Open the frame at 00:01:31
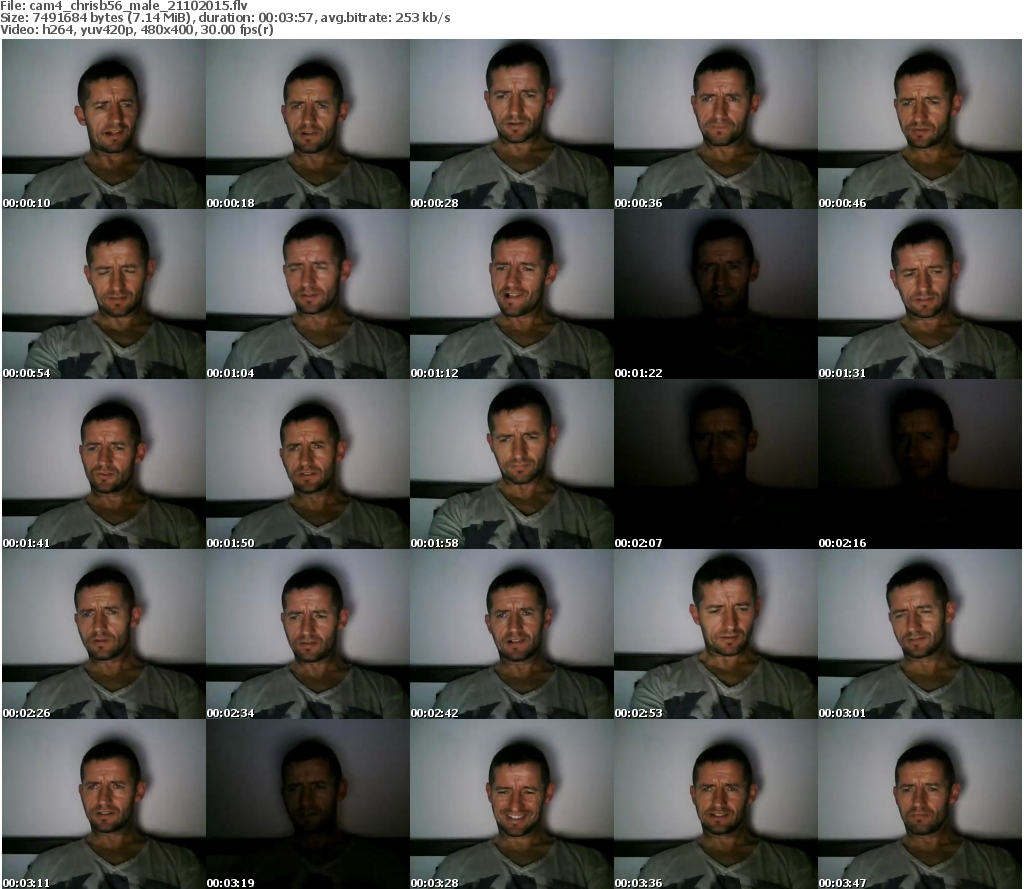The width and height of the screenshot is (1024, 889). pos(920,294)
